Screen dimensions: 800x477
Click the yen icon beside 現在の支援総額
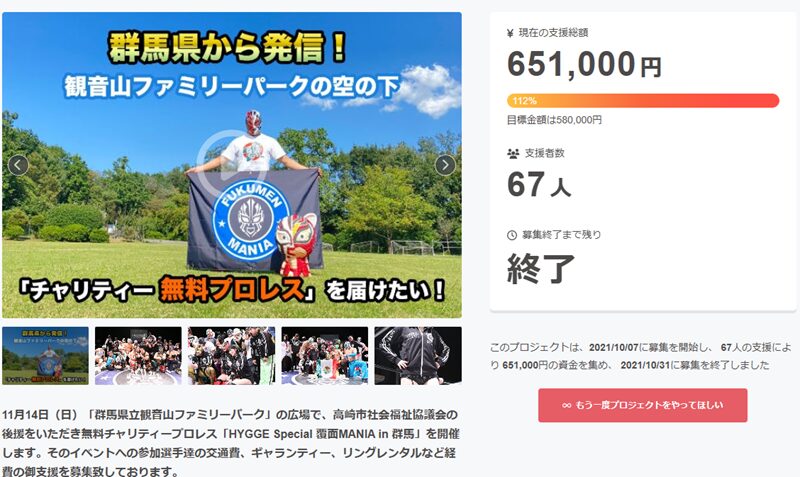coord(510,34)
